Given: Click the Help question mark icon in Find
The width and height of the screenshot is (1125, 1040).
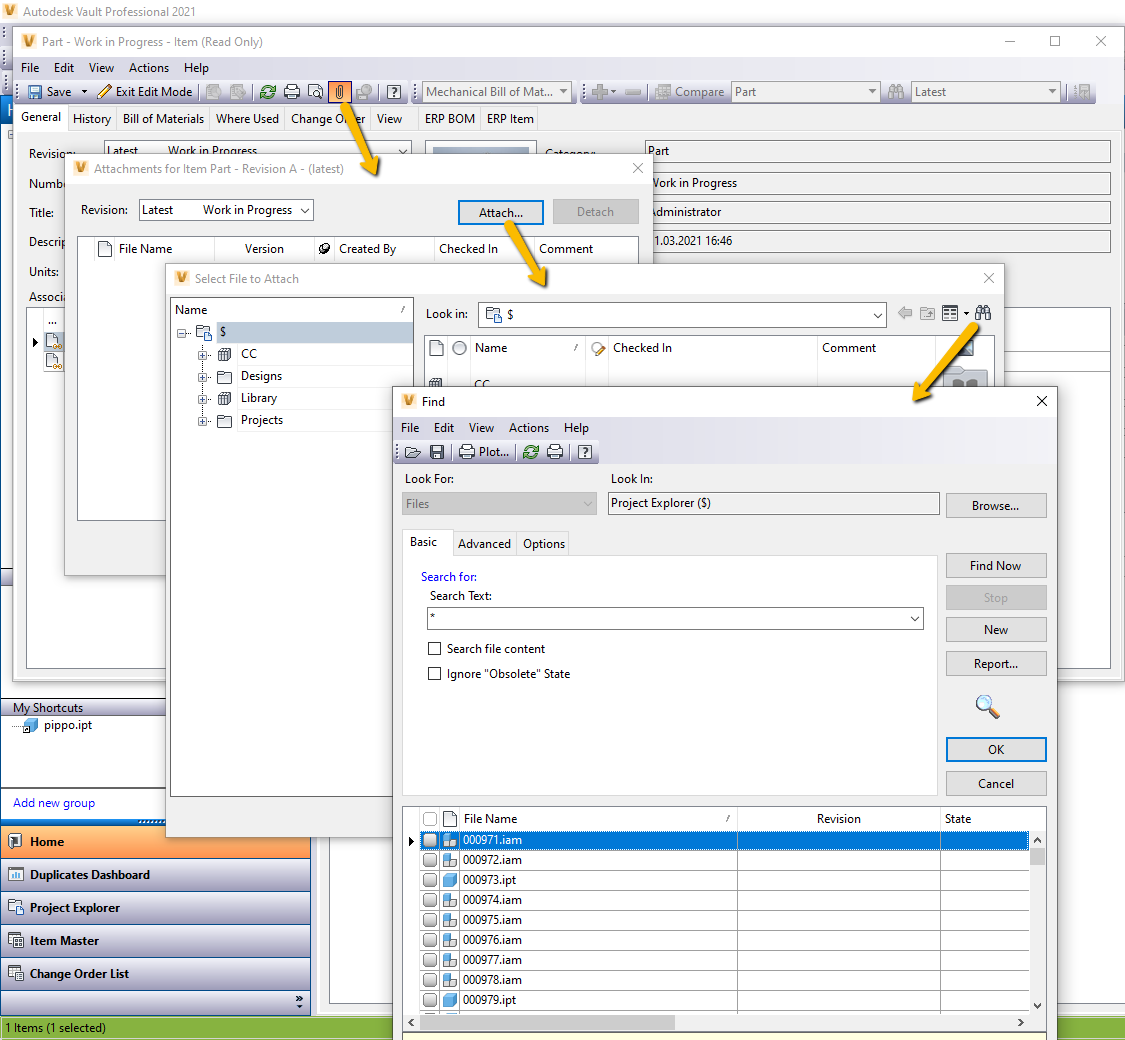Looking at the screenshot, I should tap(585, 452).
